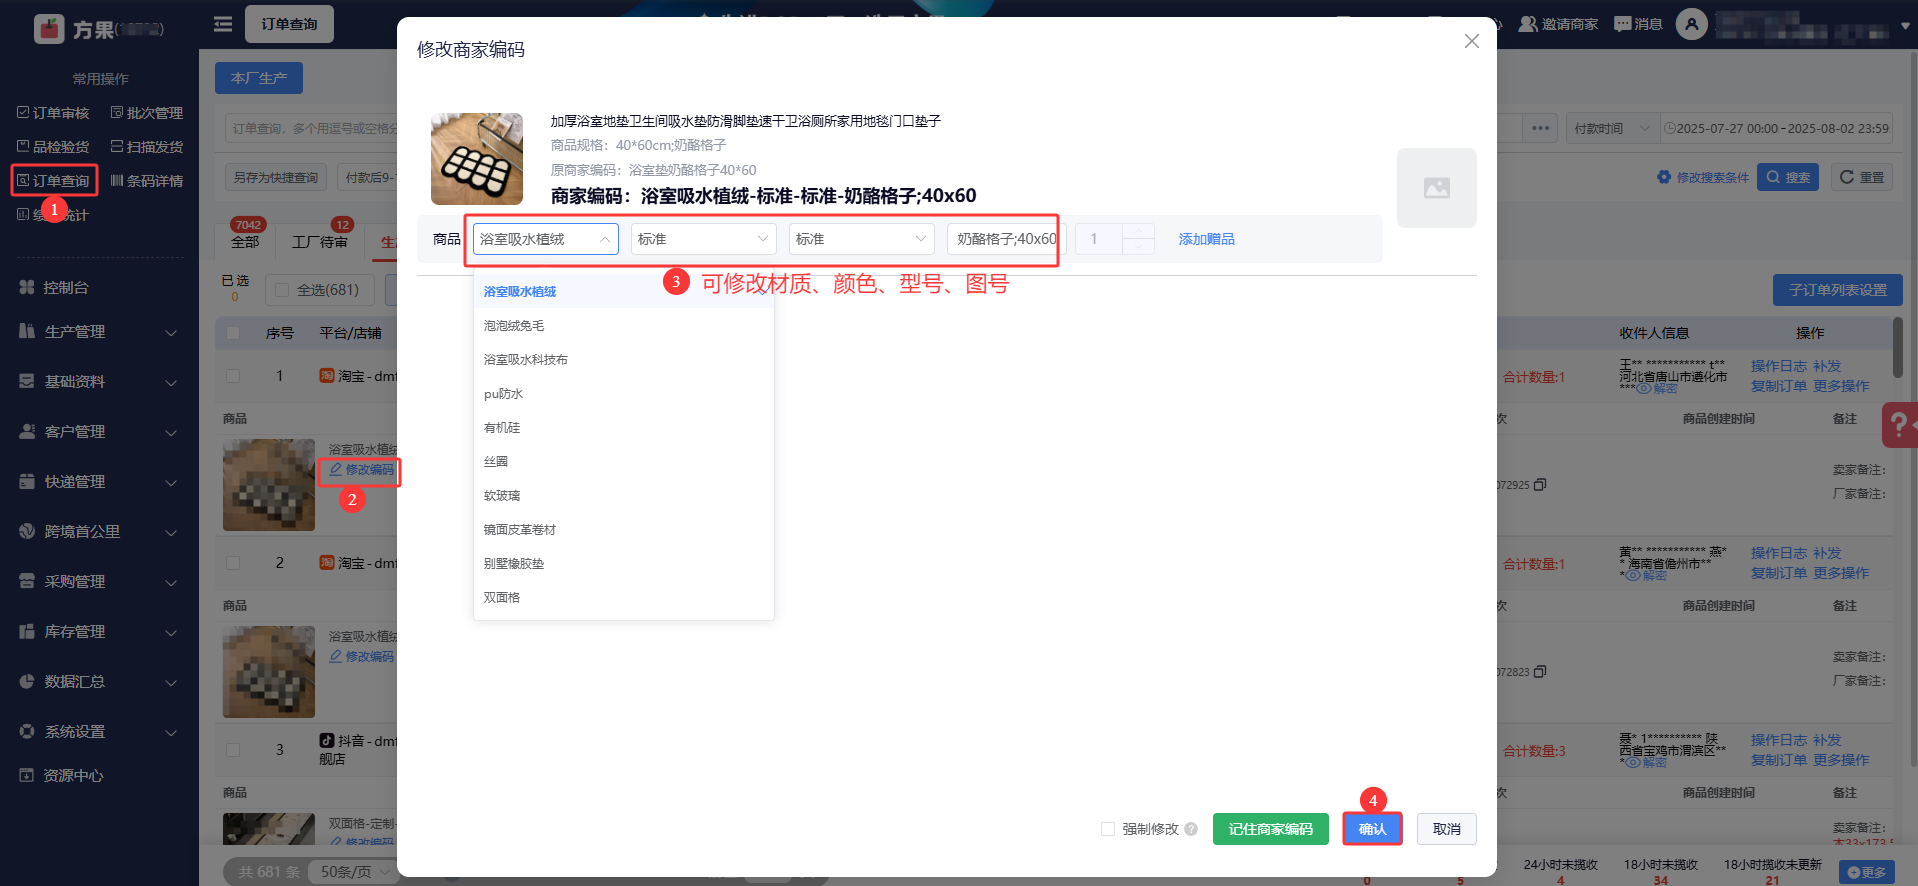1918x886 pixels.
Task: Open 扫描发货 shortcut icon
Action: point(117,147)
